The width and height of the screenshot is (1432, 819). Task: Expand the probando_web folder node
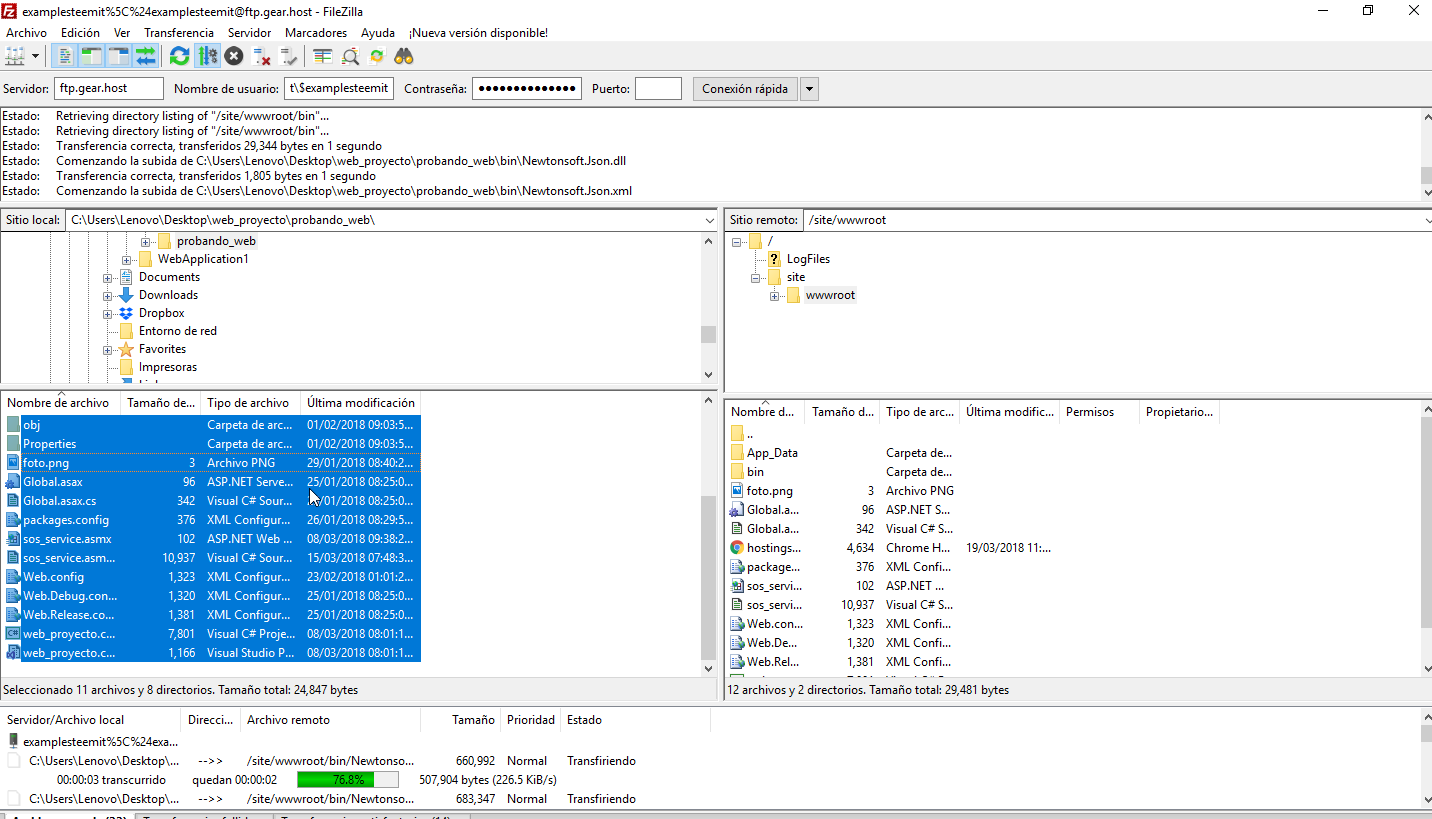(x=146, y=241)
